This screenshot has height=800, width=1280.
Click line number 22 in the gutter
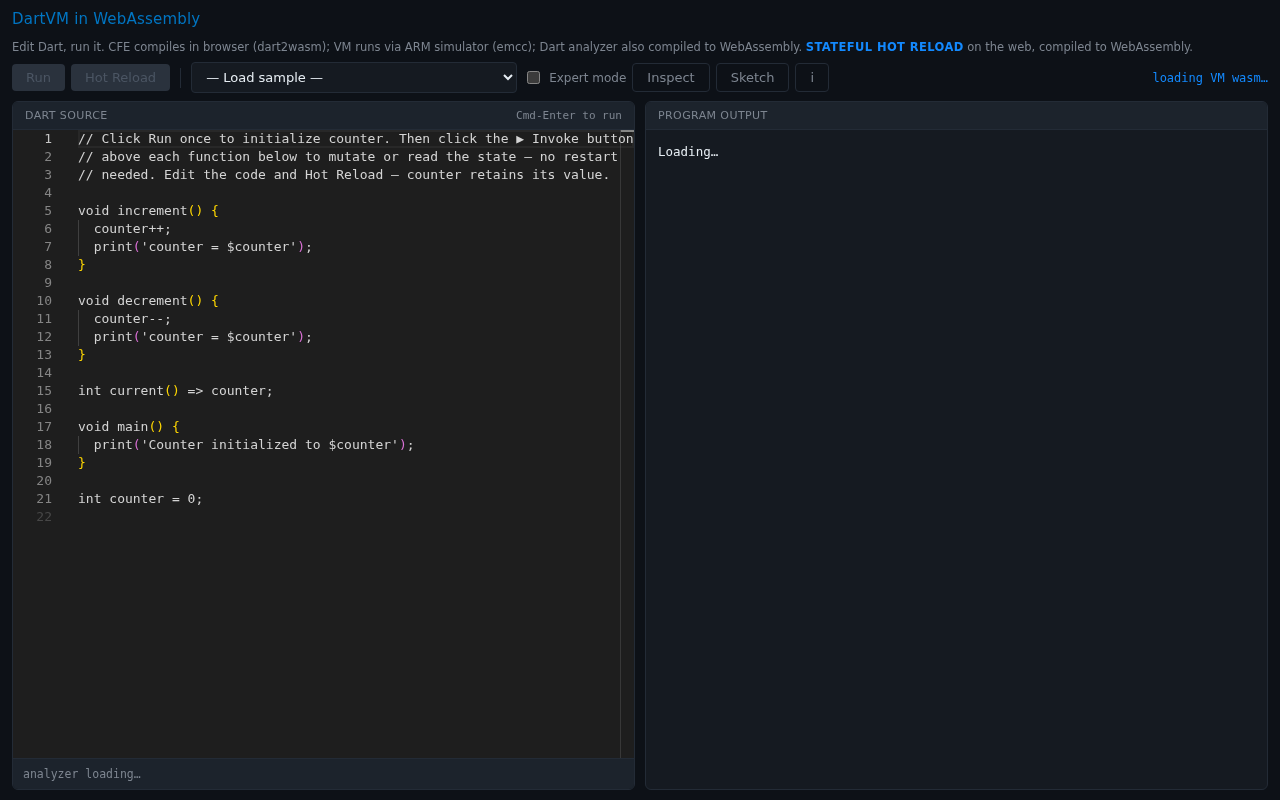[44, 517]
